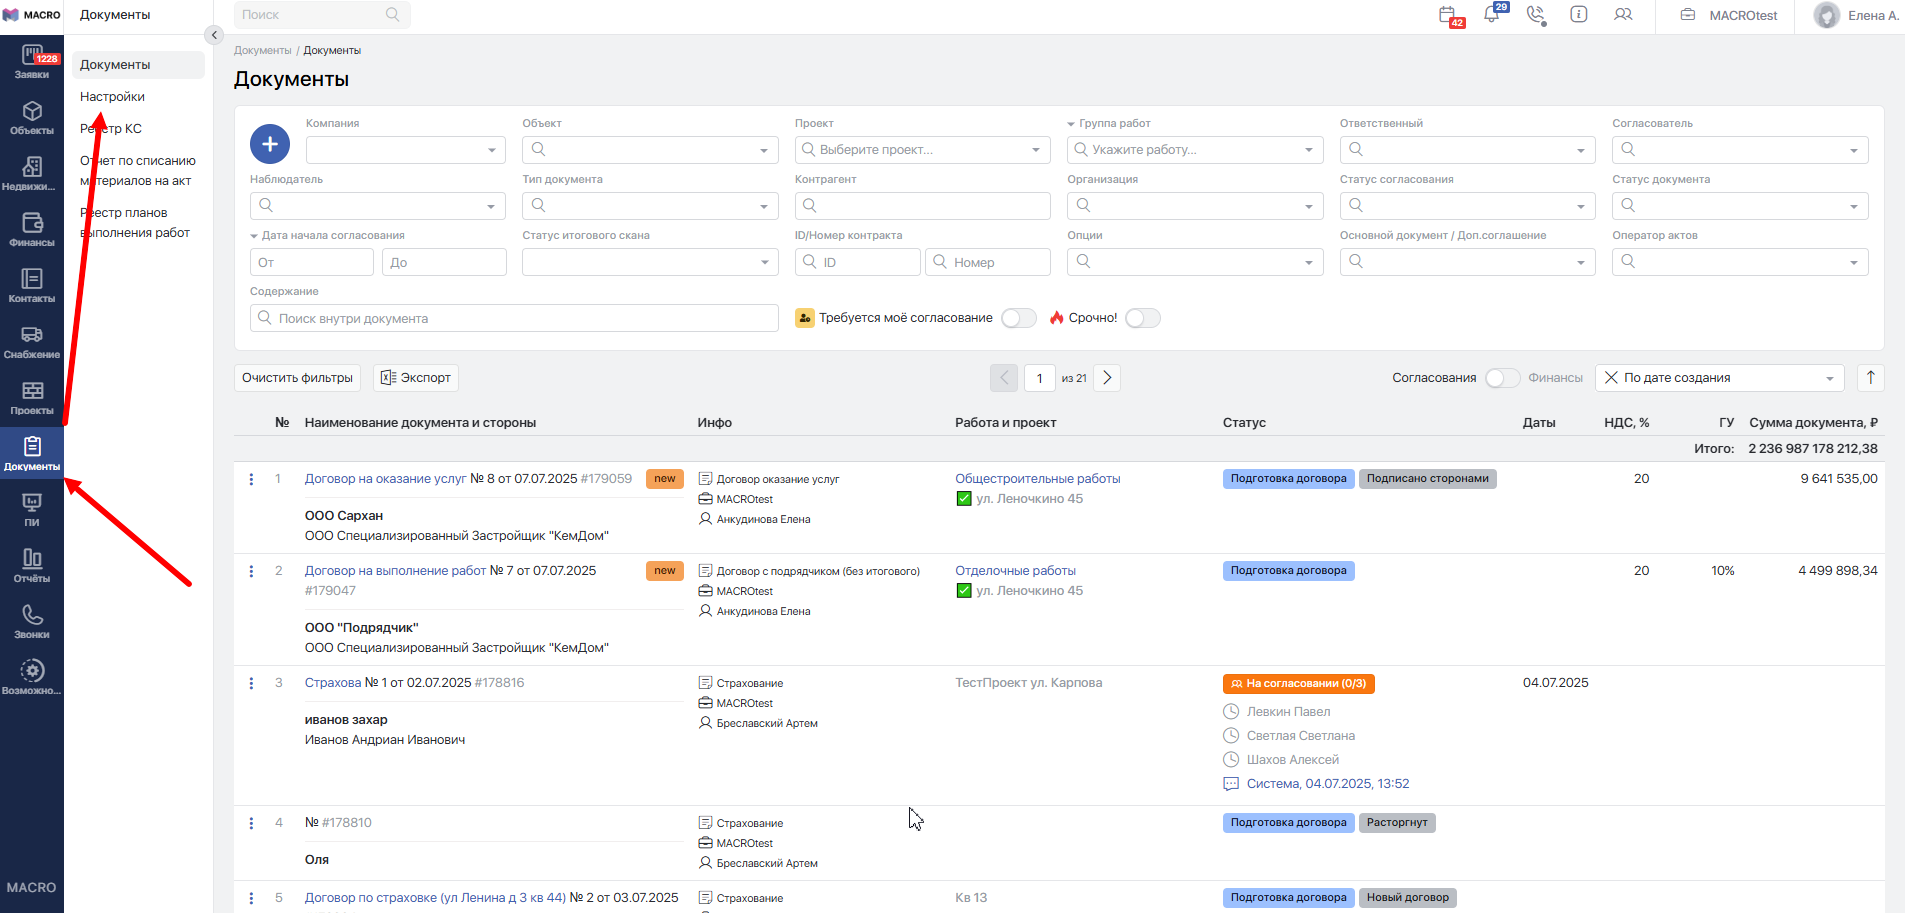
Task: Toggle Требуется моё согласование switch
Action: [x=1018, y=318]
